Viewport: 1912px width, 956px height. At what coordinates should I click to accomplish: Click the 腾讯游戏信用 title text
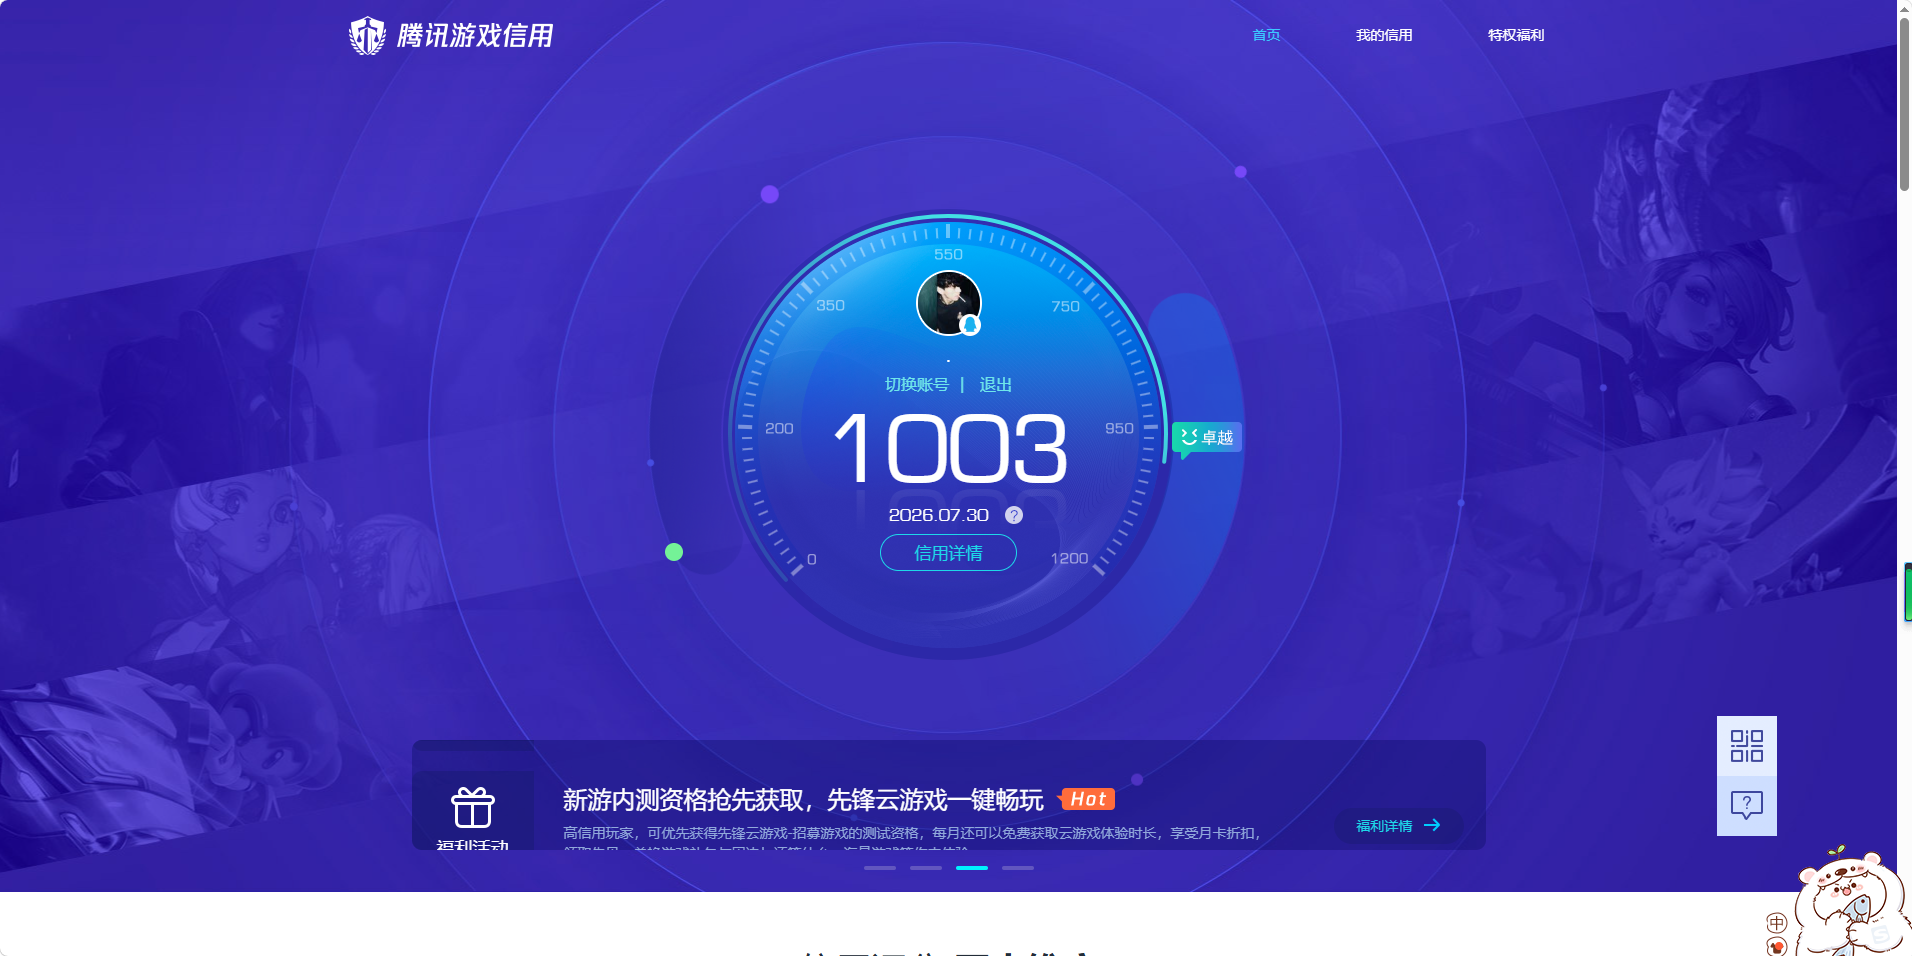[475, 36]
